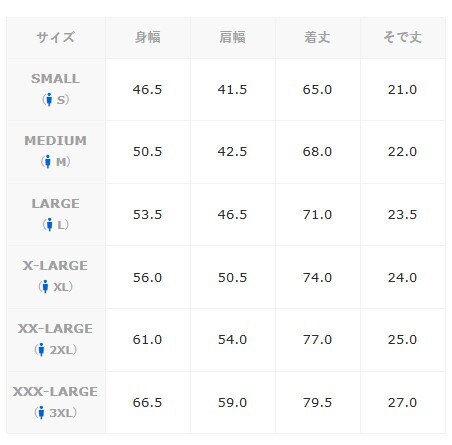The image size is (452, 445).
Task: Click the 79.5 length value cell
Action: tap(317, 403)
